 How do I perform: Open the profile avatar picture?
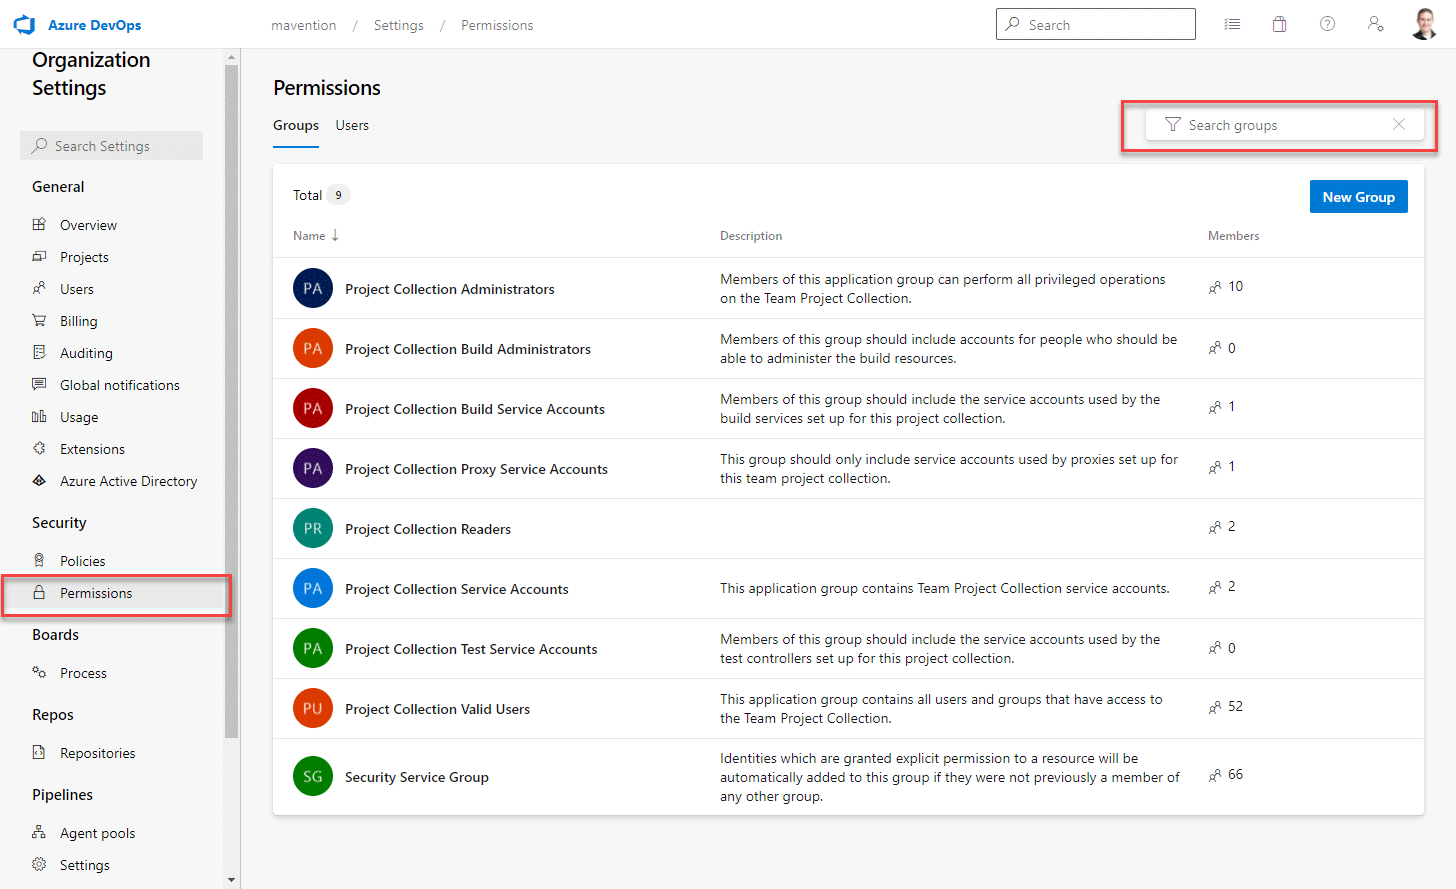point(1424,24)
